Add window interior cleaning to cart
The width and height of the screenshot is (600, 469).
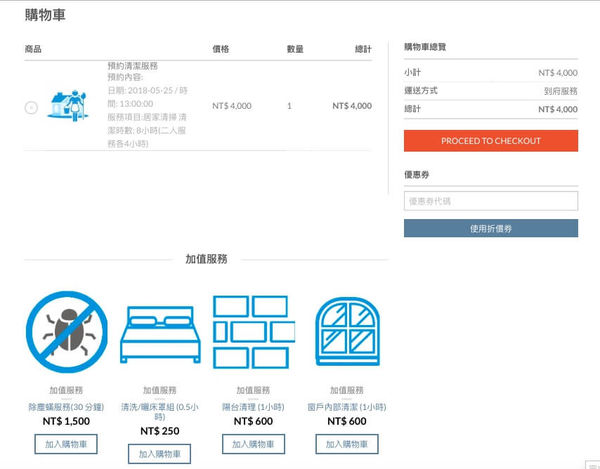click(347, 444)
